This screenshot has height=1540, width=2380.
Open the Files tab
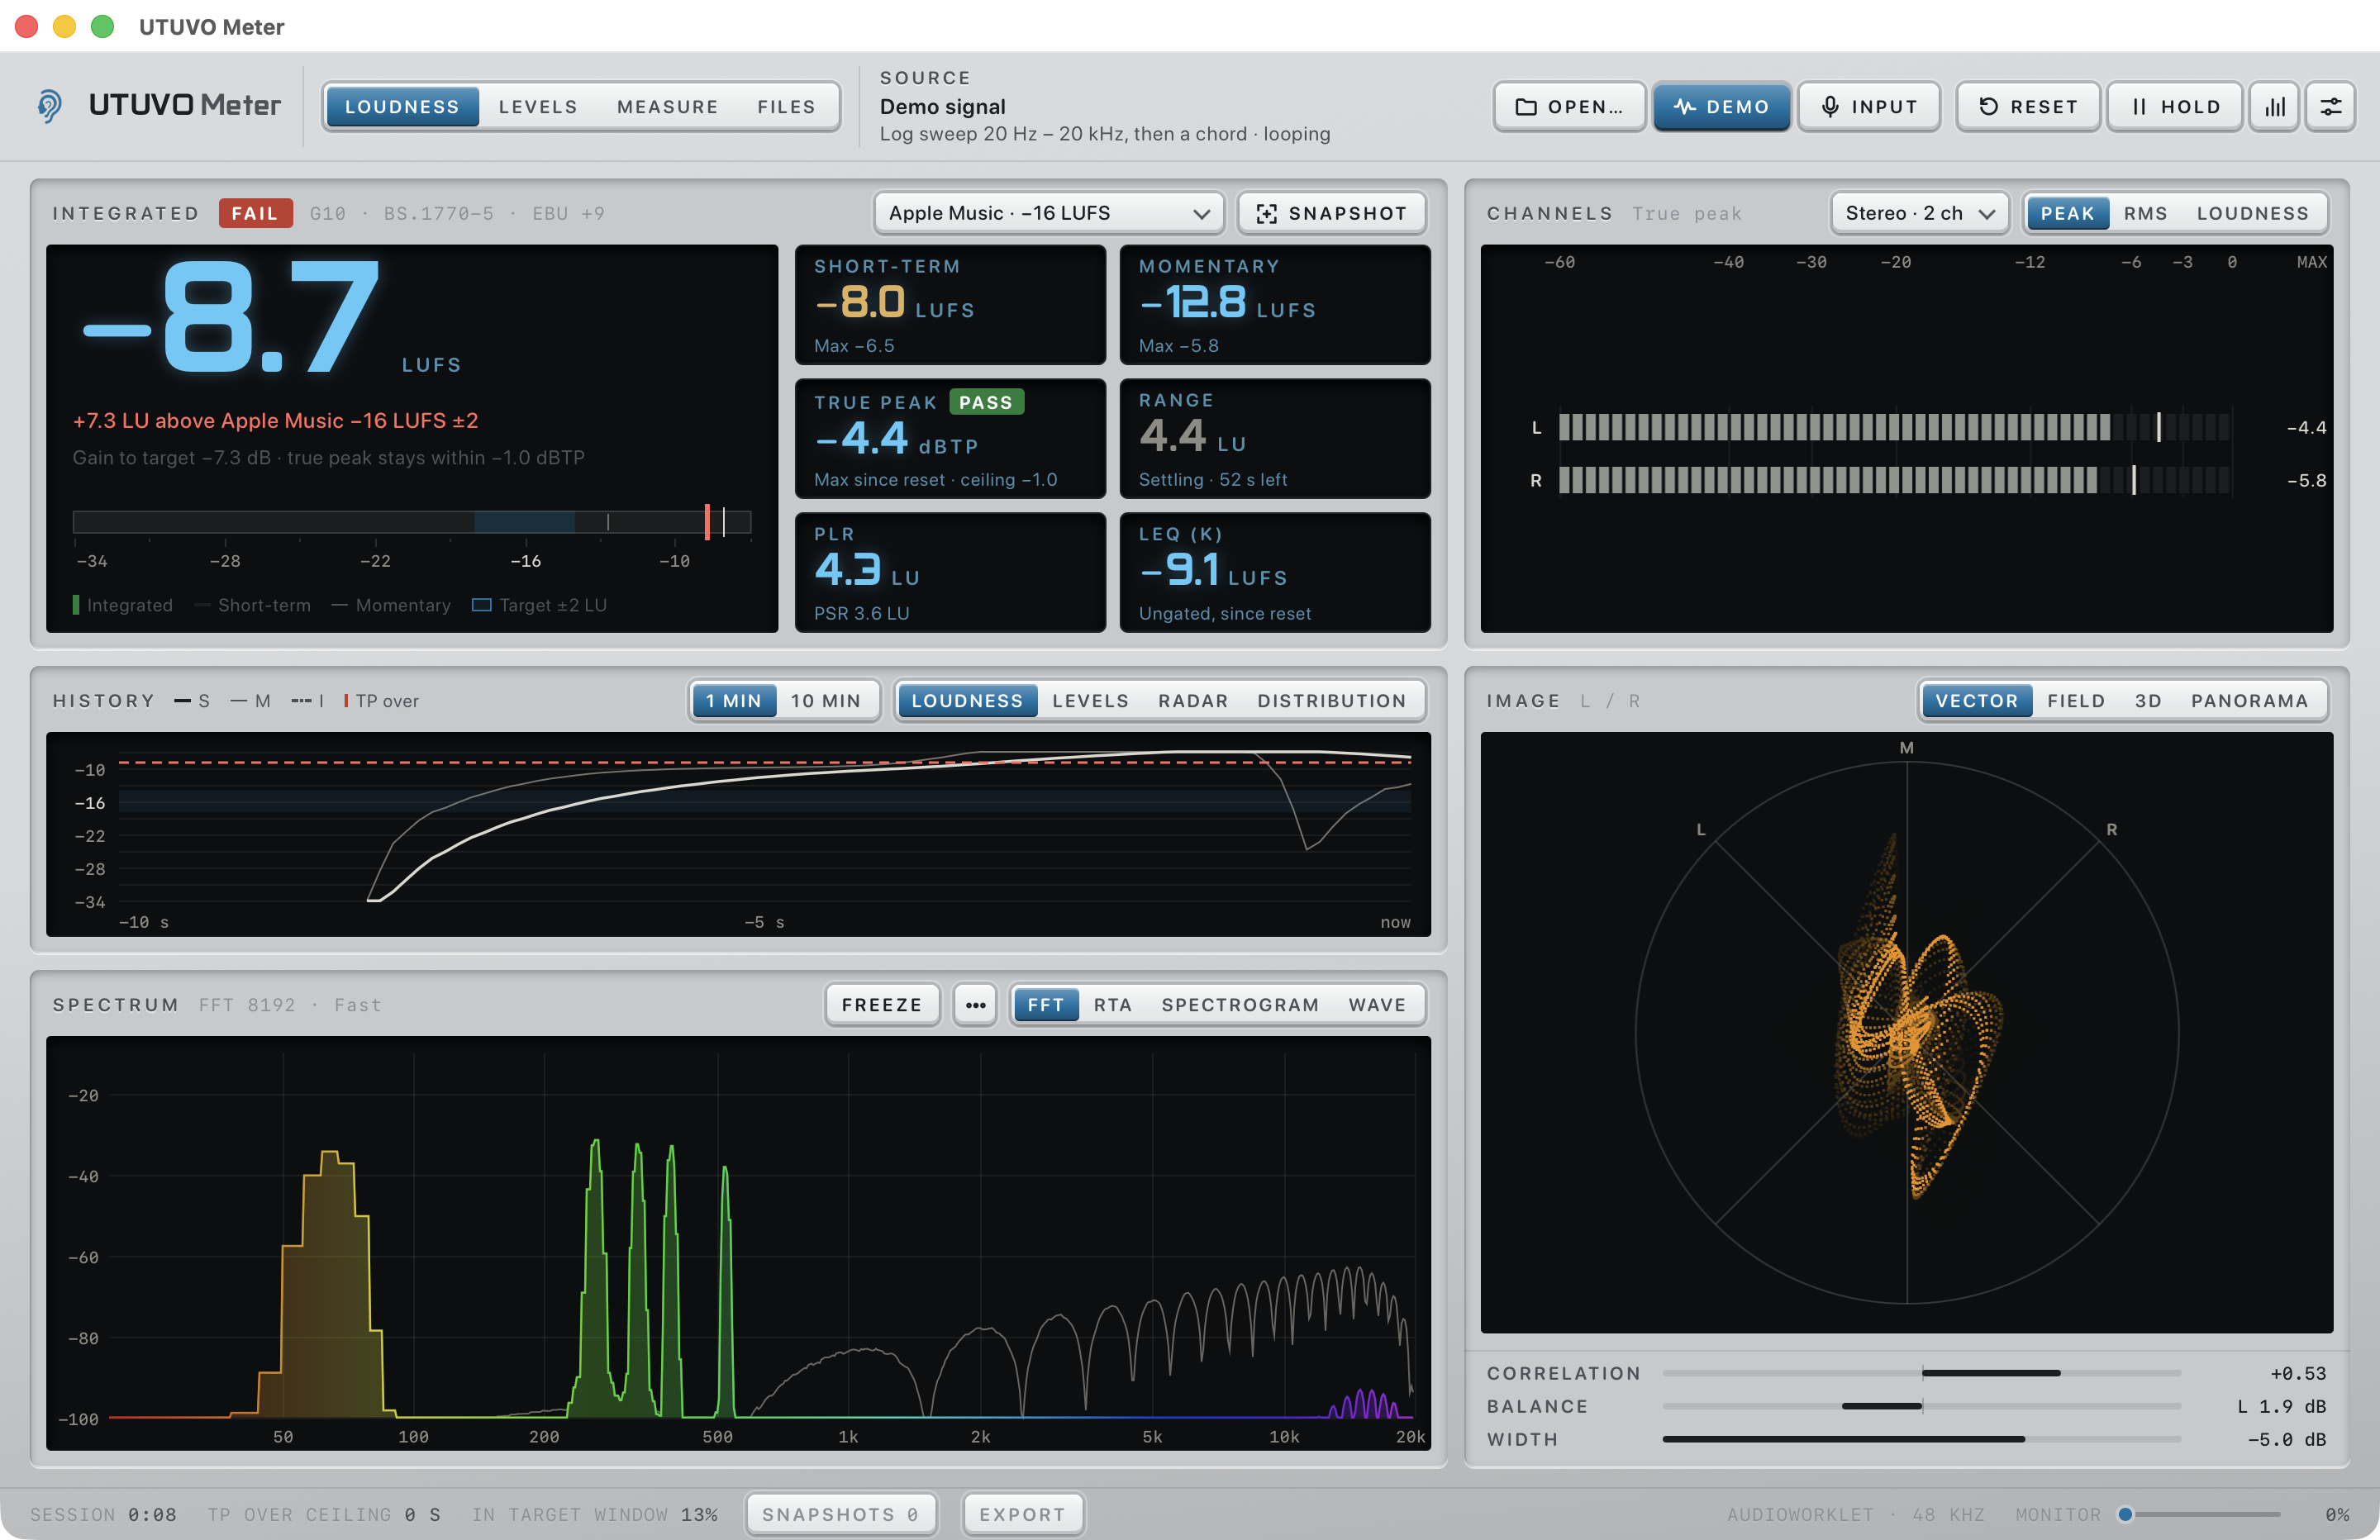[x=786, y=107]
